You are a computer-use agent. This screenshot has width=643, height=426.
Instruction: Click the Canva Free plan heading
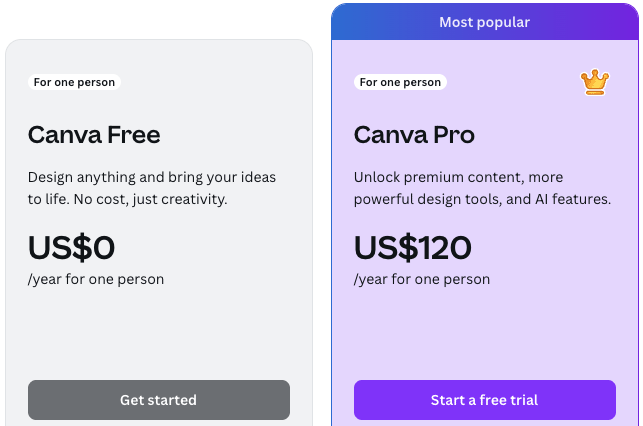pyautogui.click(x=94, y=135)
